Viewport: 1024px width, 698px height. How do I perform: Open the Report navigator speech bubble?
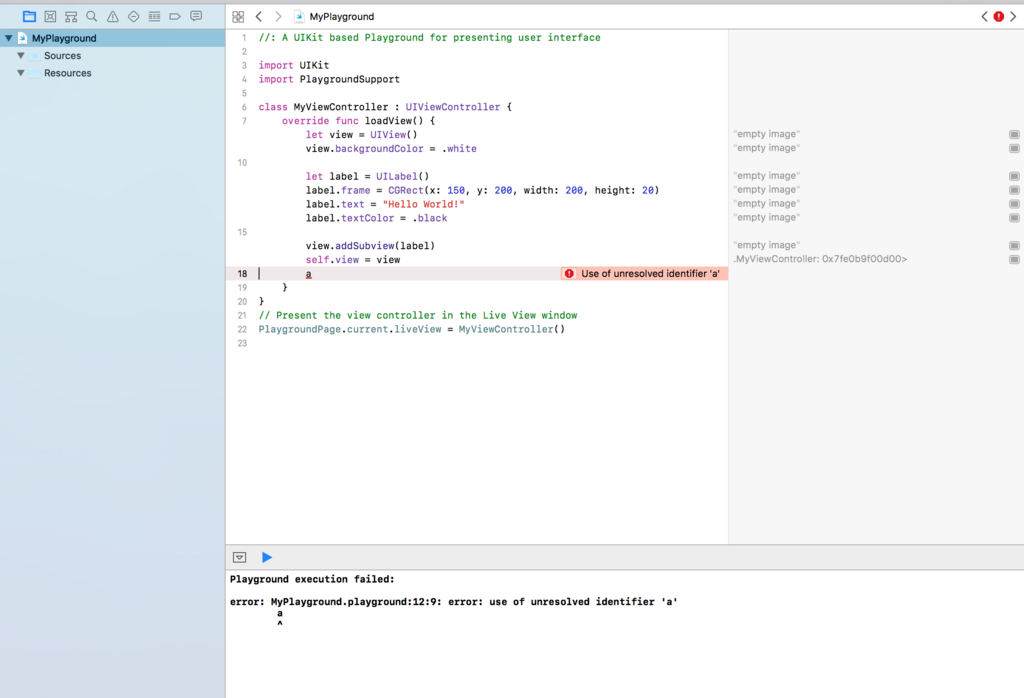(196, 16)
